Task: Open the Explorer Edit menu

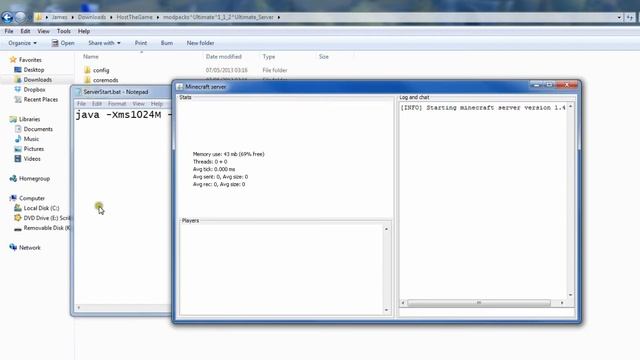Action: [x=25, y=31]
